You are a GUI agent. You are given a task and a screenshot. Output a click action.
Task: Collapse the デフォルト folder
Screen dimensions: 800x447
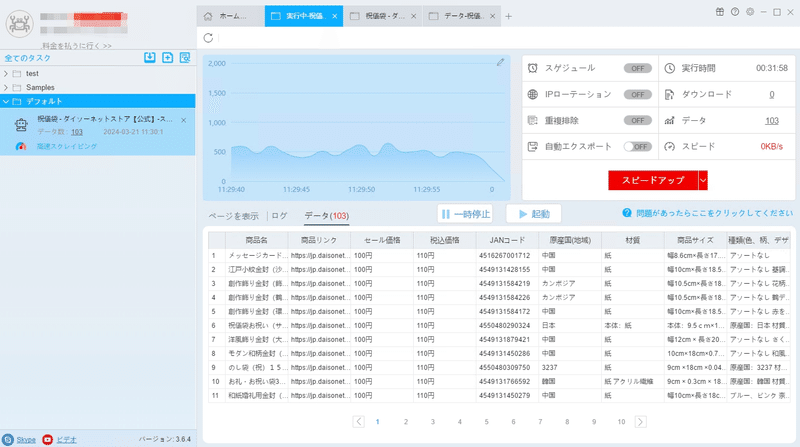click(x=6, y=102)
